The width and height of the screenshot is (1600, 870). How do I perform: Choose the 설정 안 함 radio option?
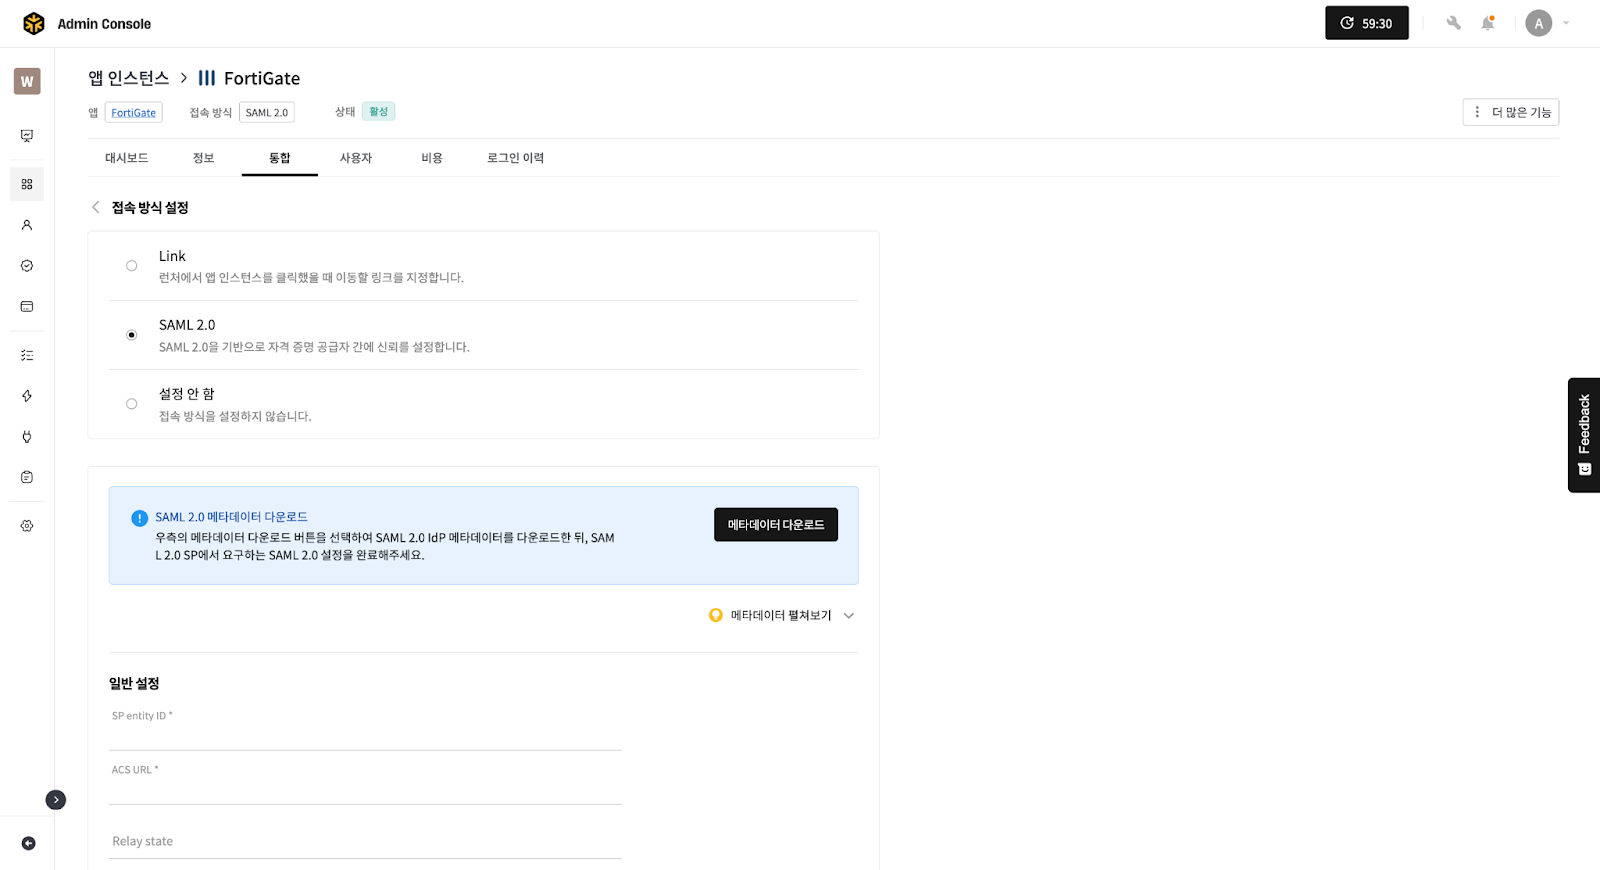132,404
